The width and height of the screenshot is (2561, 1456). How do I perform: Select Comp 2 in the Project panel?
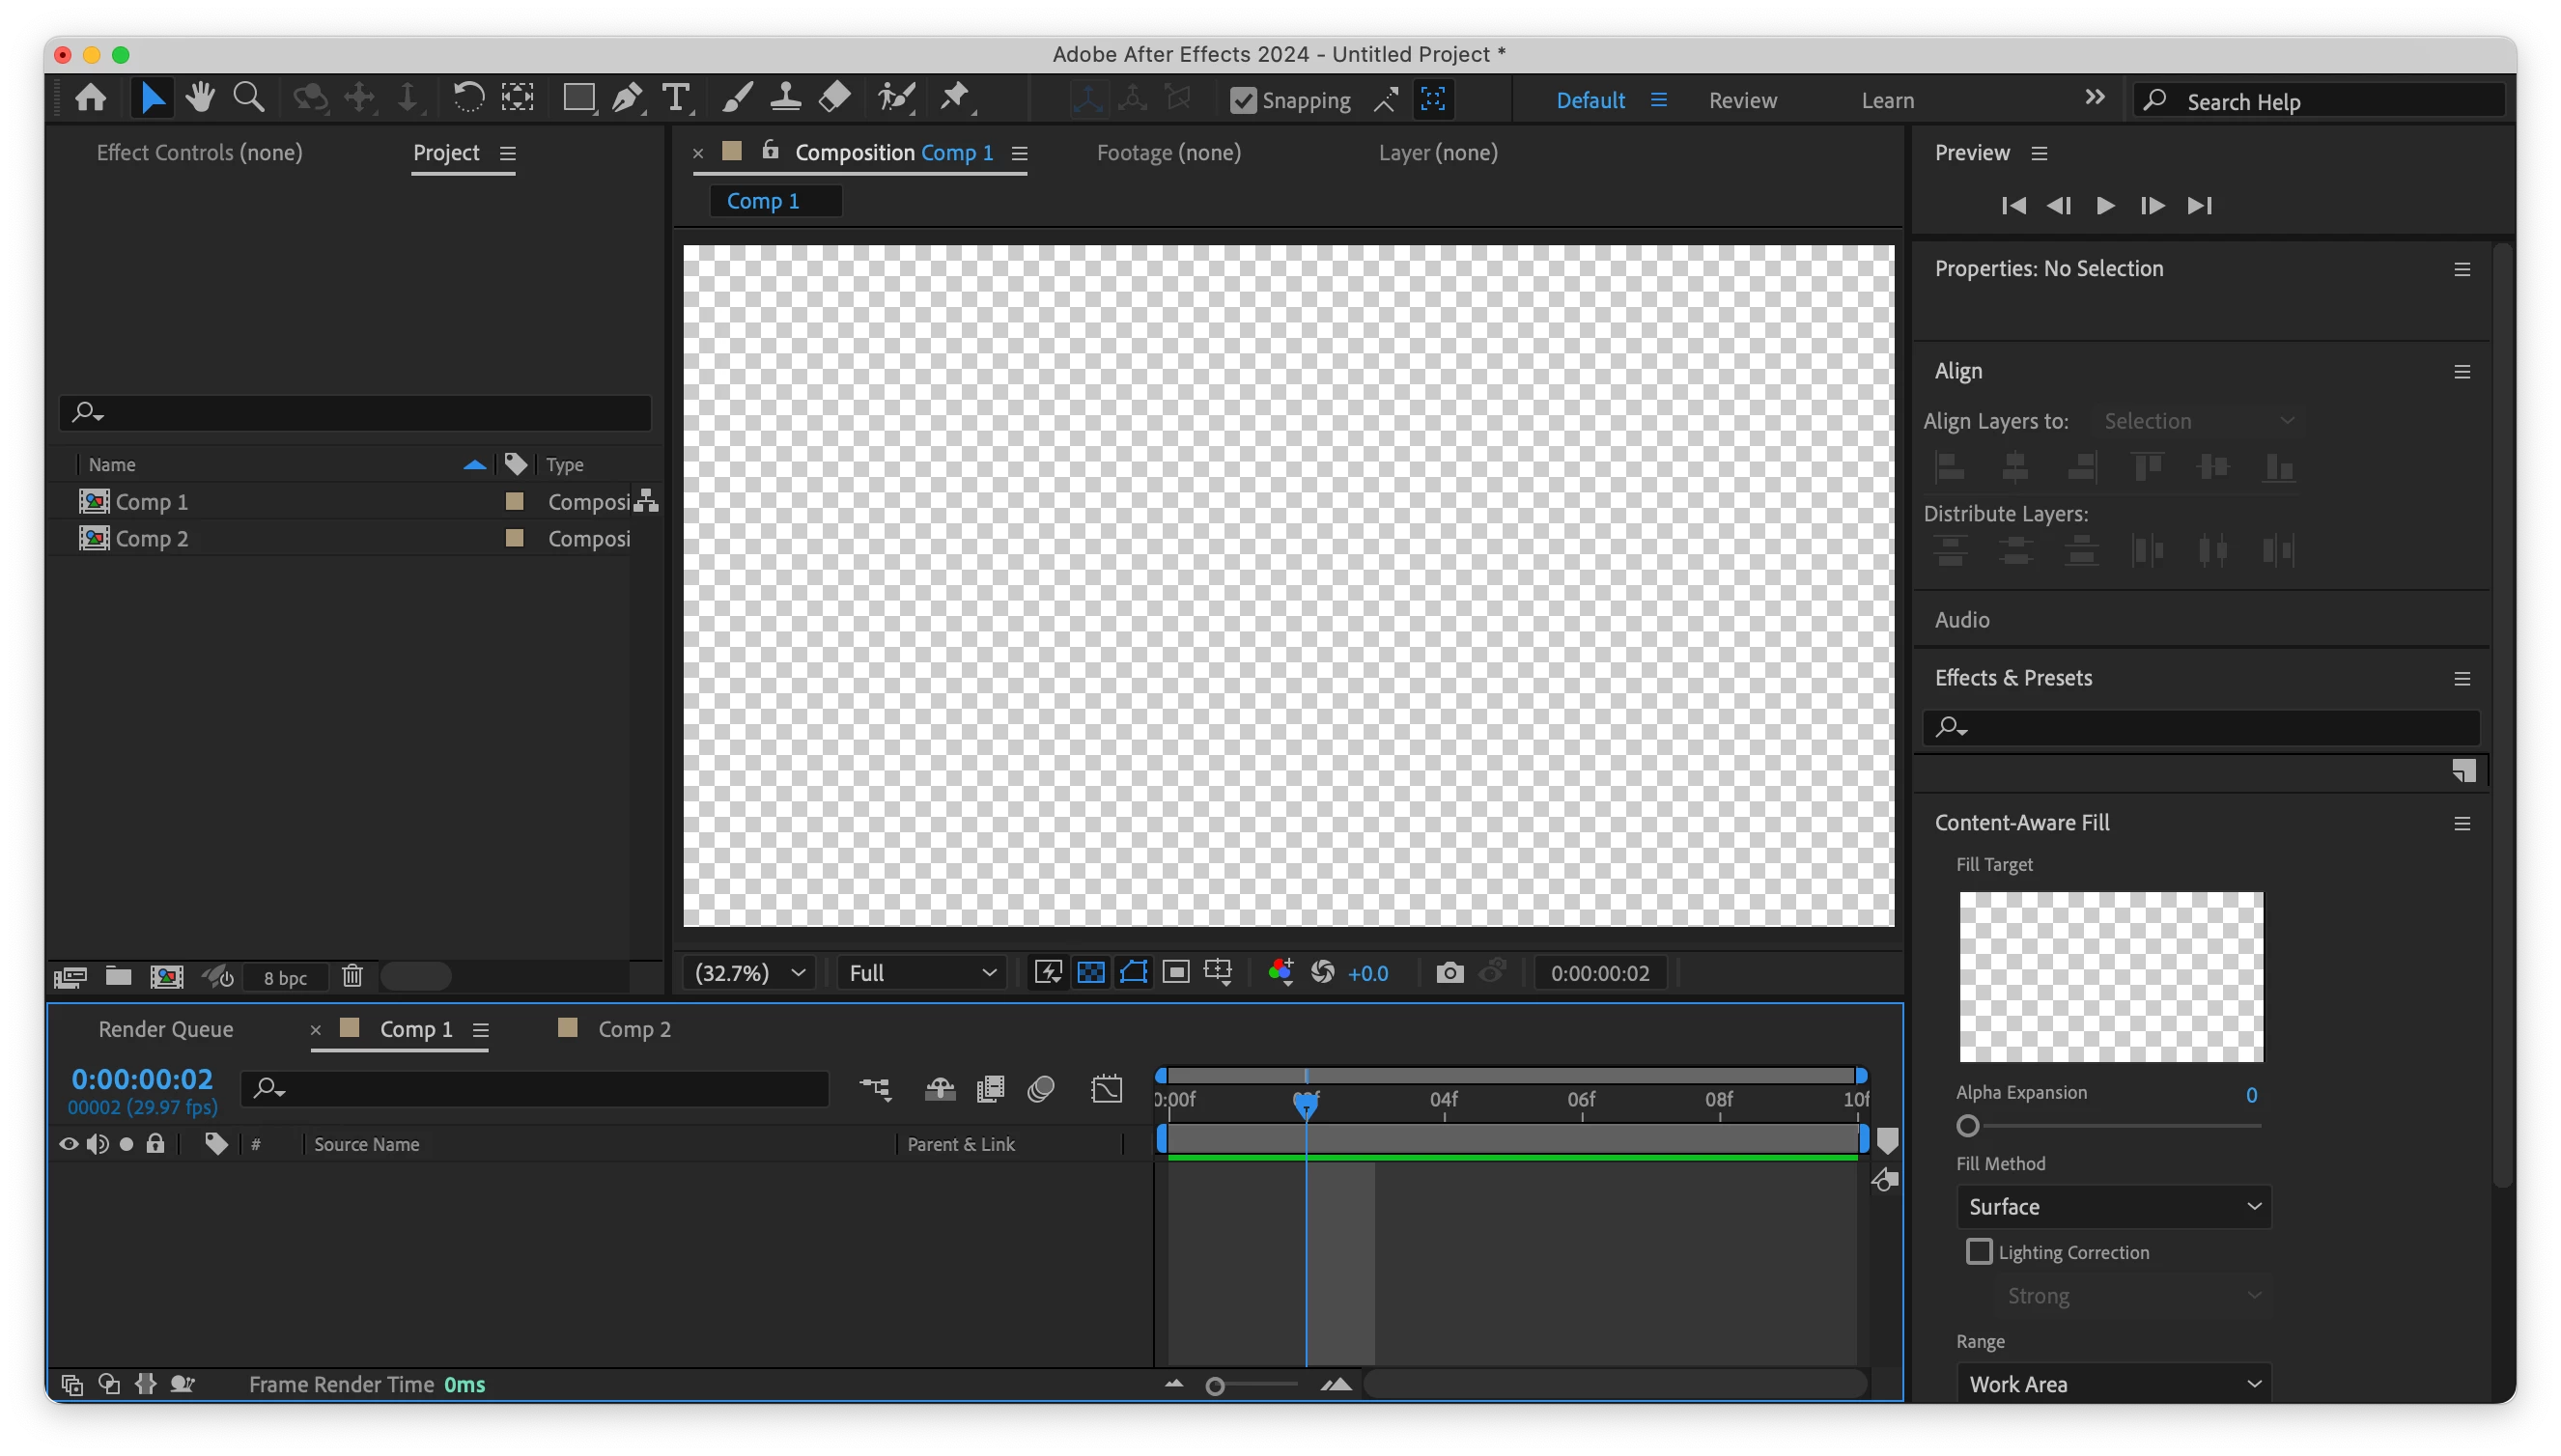152,539
